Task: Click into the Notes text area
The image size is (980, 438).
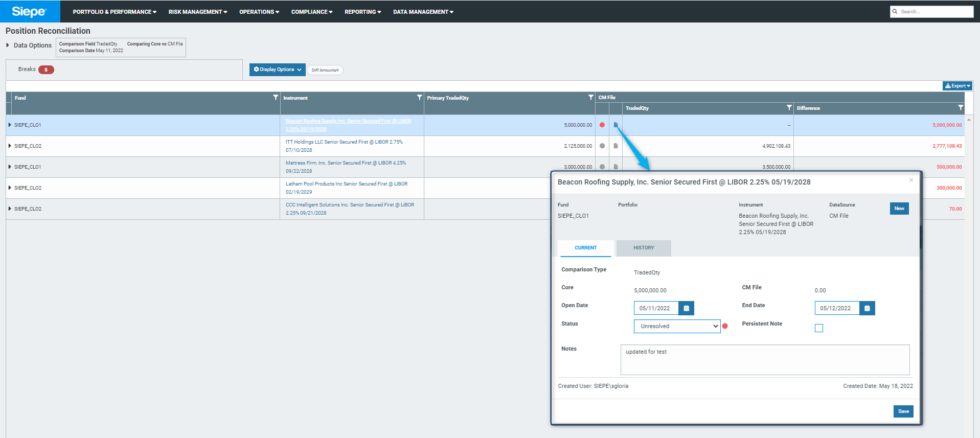Action: (764, 359)
